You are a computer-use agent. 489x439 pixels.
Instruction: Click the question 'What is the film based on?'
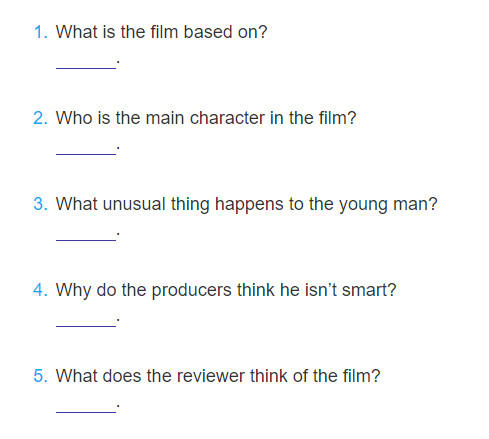coord(161,32)
